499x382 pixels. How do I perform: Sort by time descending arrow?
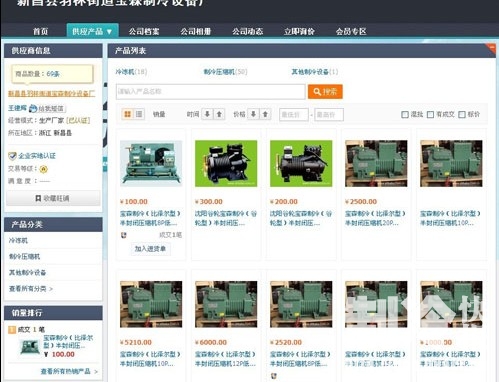(207, 114)
